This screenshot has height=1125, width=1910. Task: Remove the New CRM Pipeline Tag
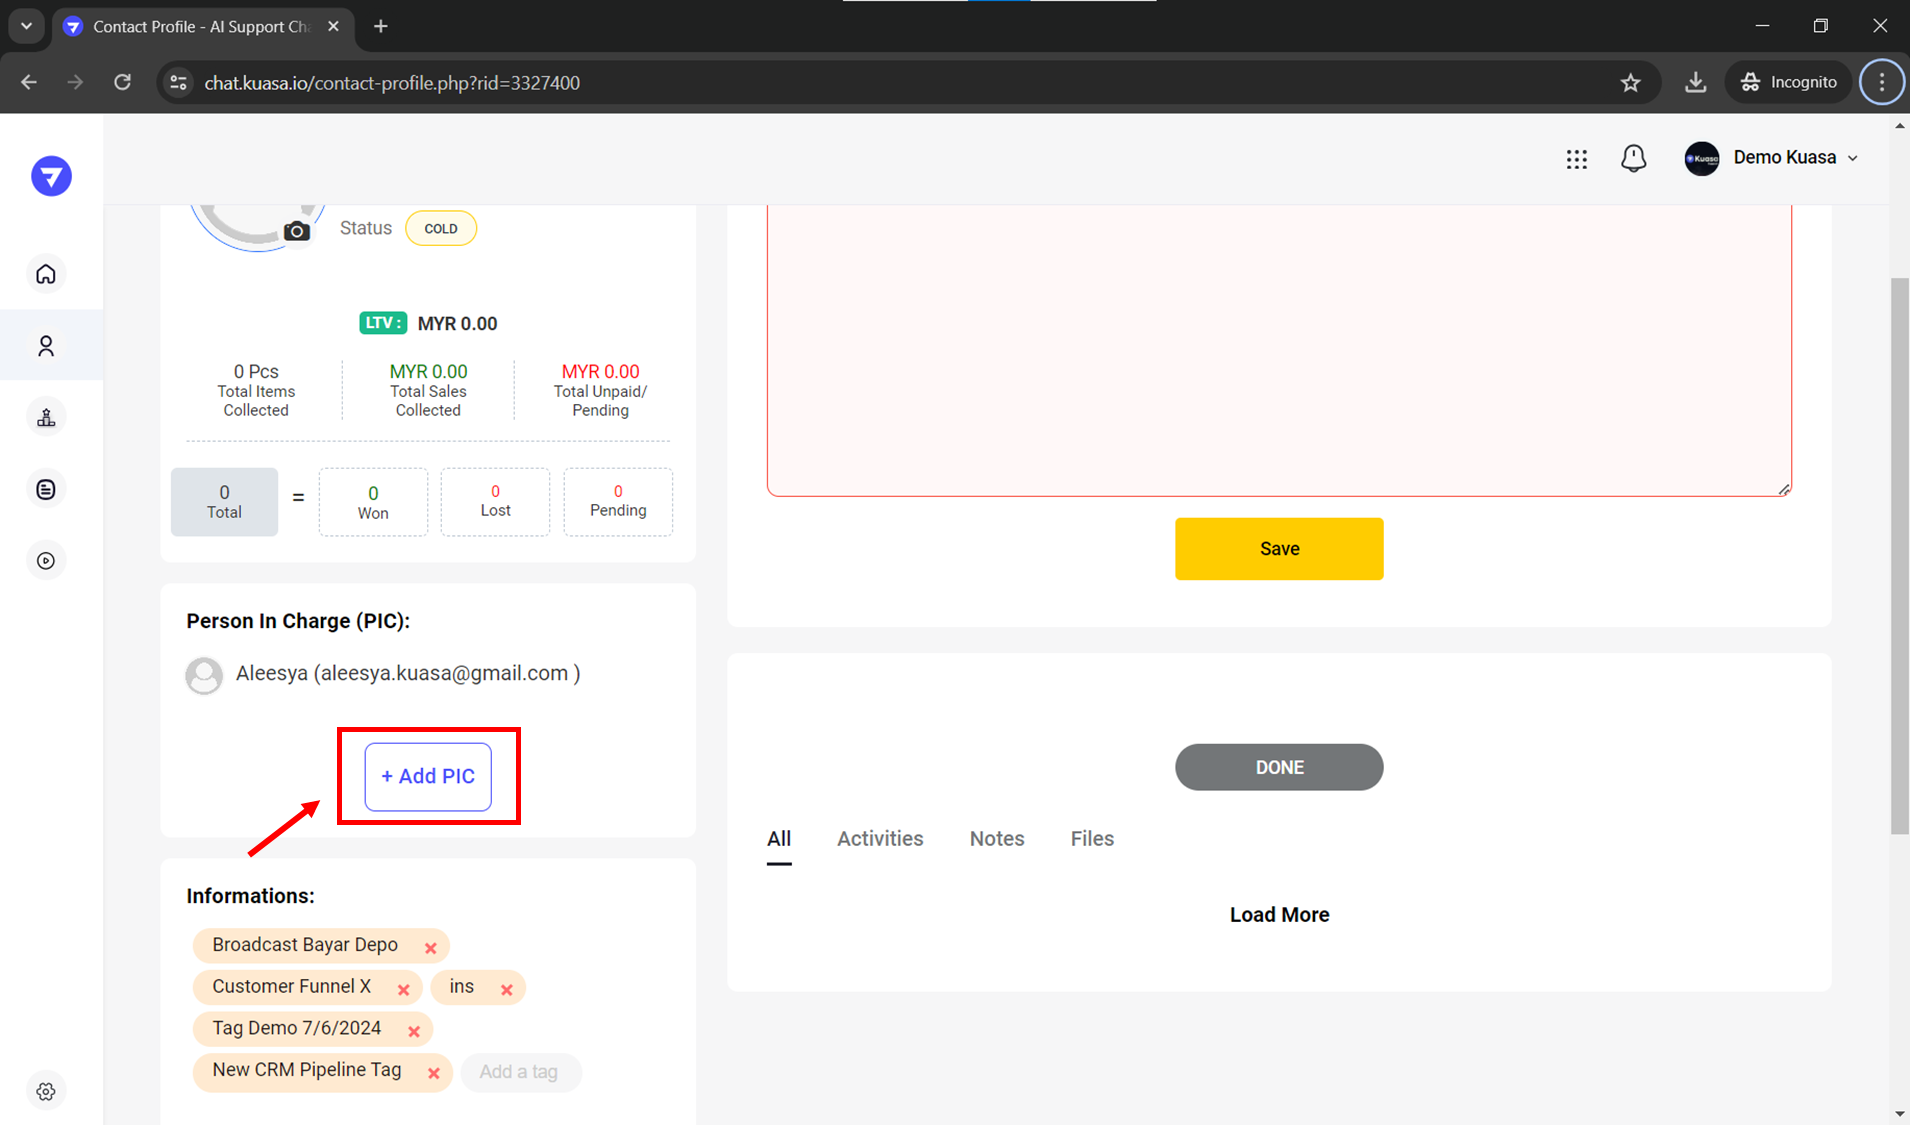tap(434, 1073)
